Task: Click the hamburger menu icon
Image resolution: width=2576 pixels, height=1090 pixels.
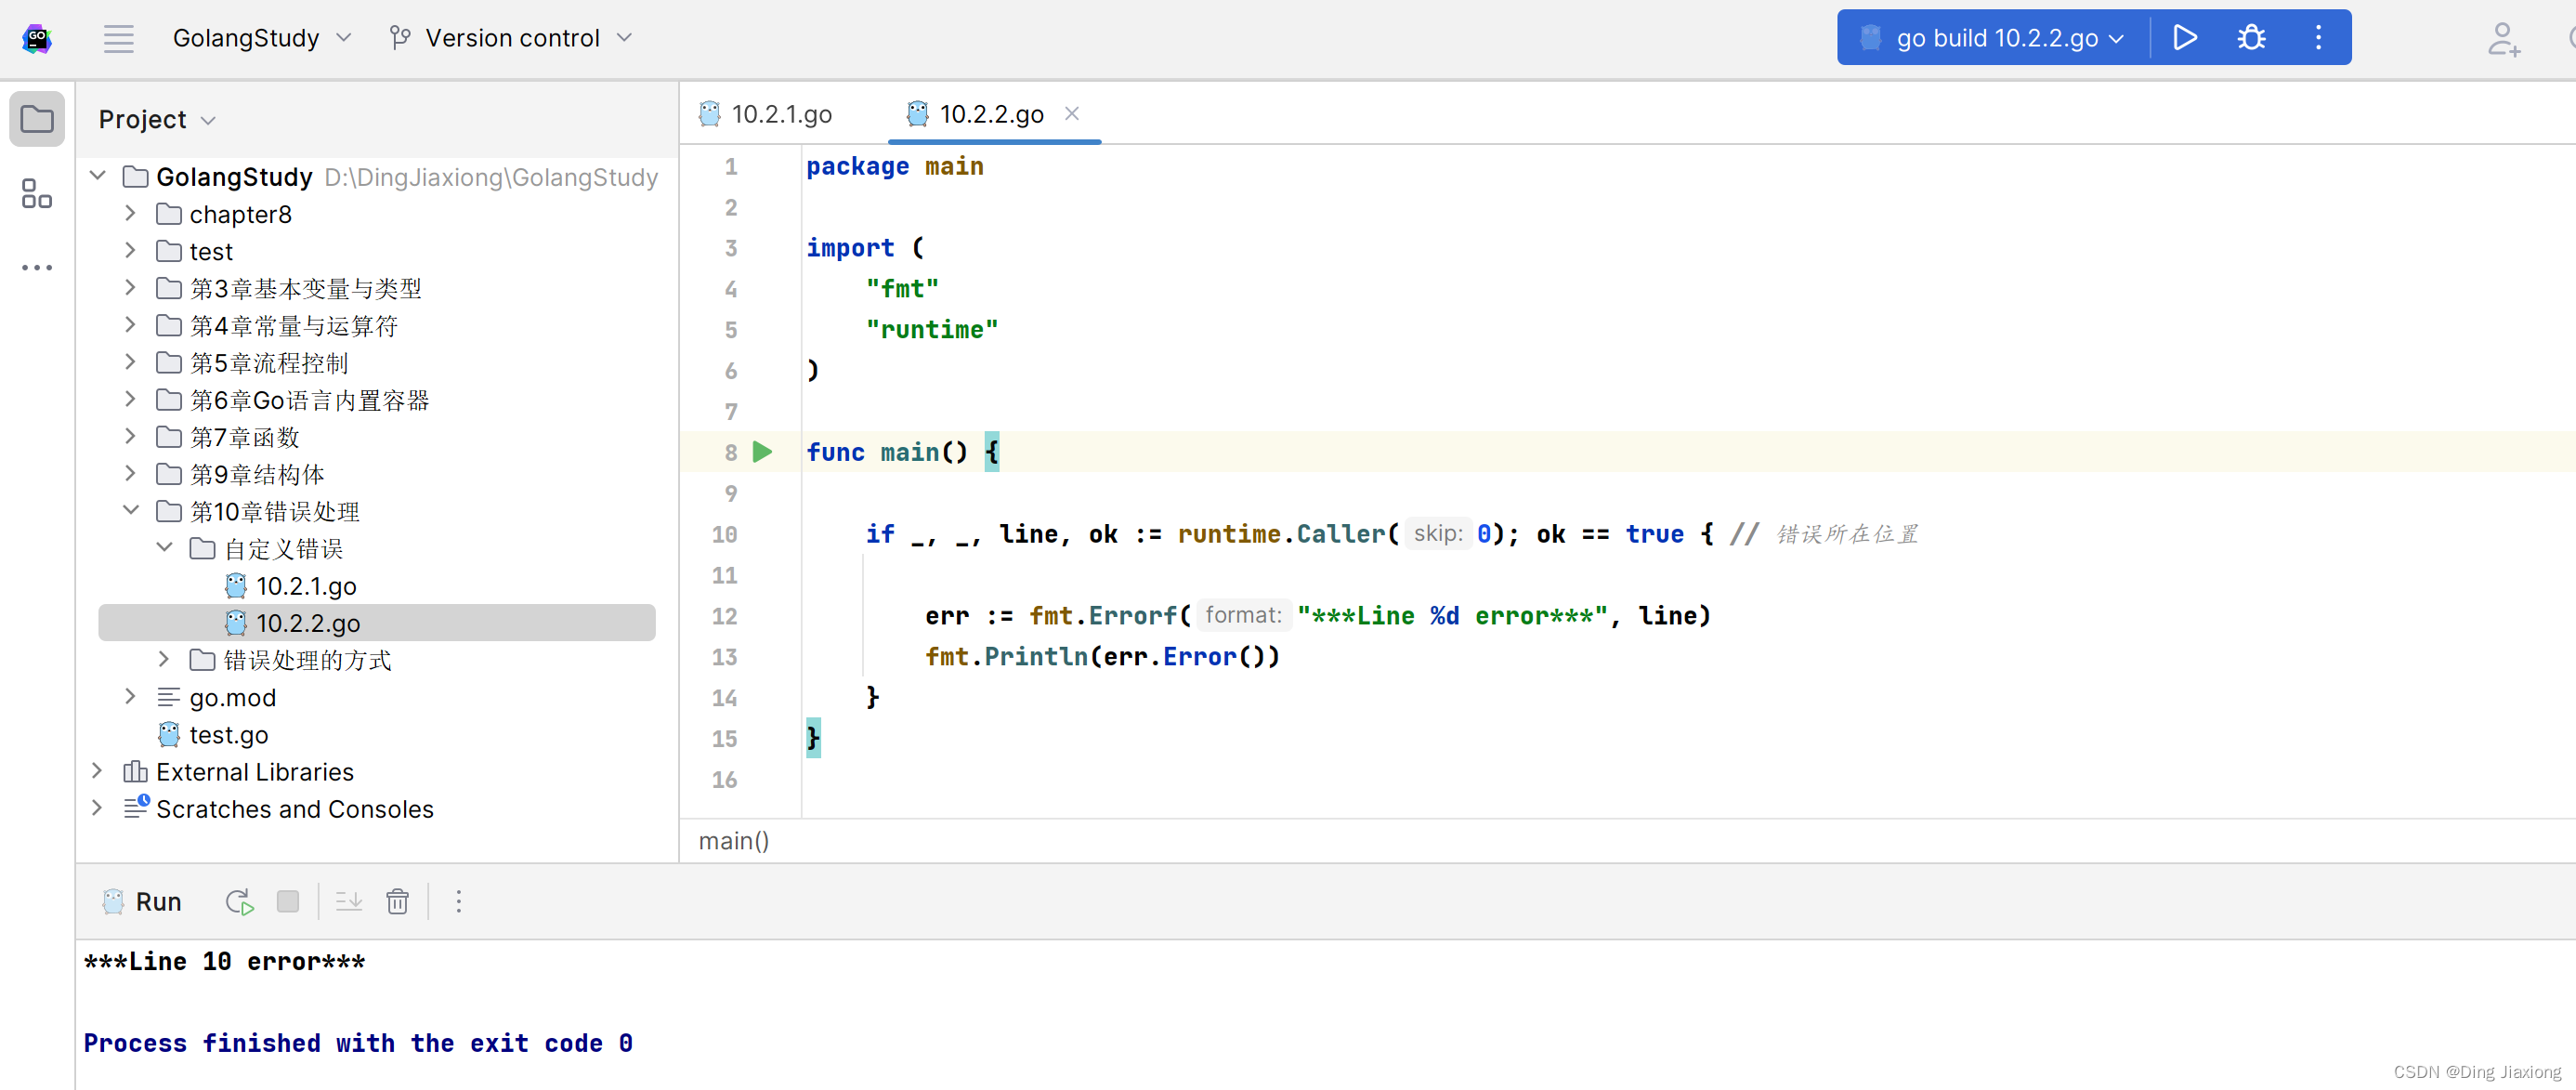Action: click(115, 36)
